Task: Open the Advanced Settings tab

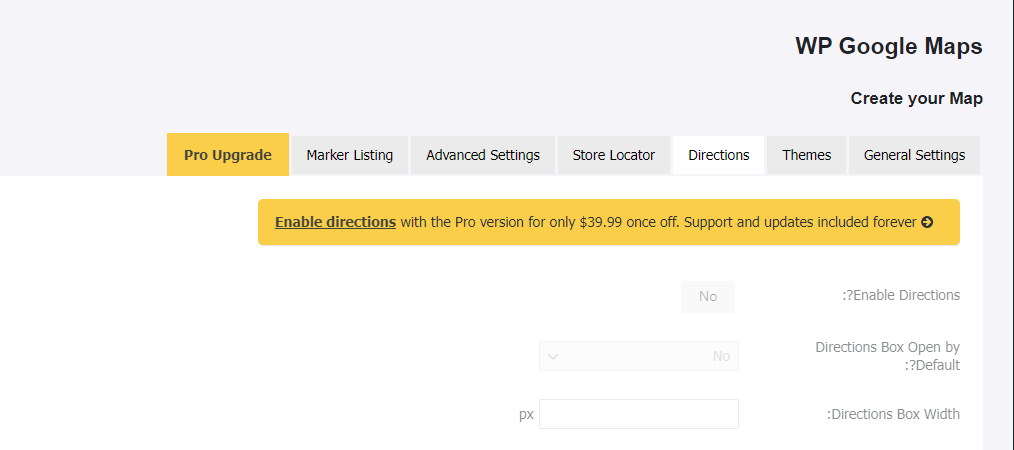Action: (483, 155)
